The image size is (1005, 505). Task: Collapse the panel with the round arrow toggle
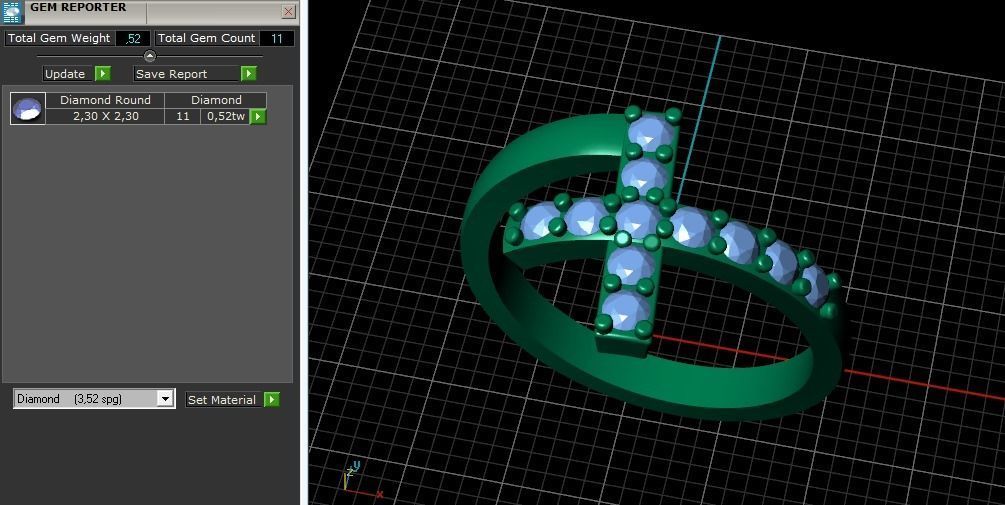(149, 56)
